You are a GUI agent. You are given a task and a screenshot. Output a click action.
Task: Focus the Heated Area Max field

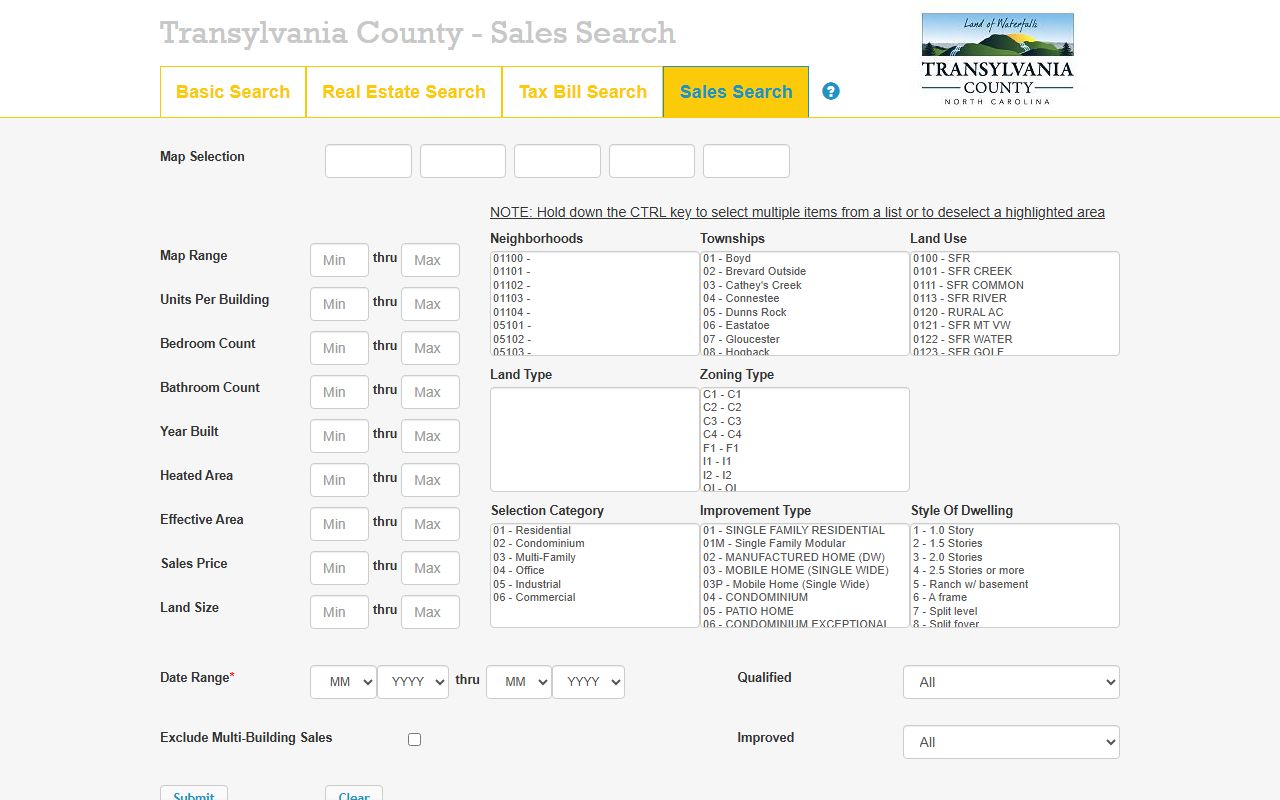pyautogui.click(x=430, y=480)
